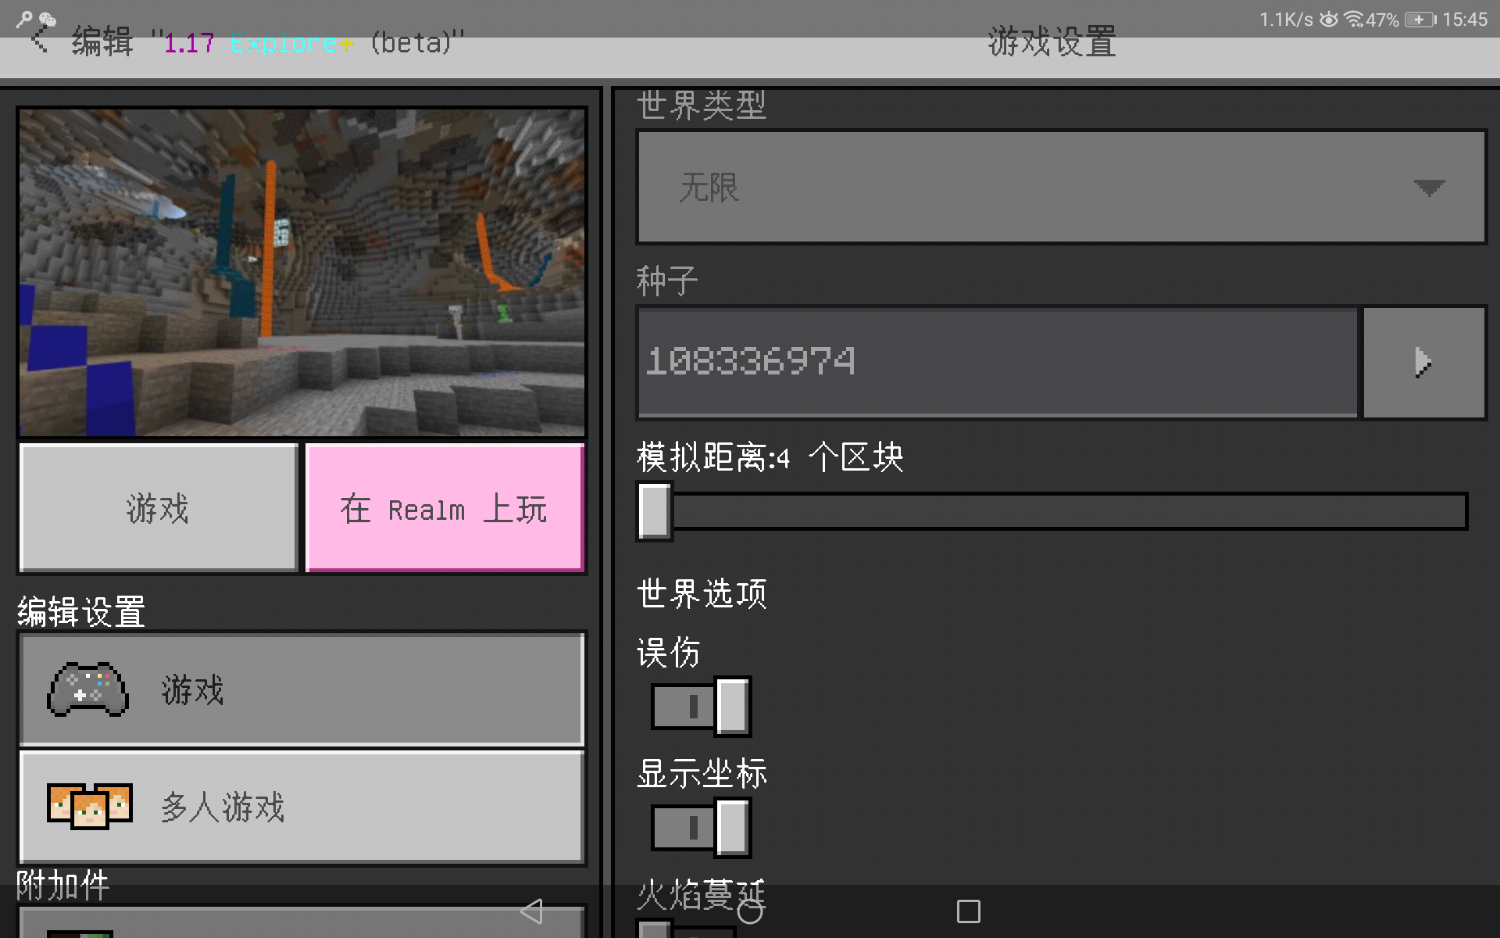
Task: Click the world preview cave thumbnail
Action: coord(302,272)
